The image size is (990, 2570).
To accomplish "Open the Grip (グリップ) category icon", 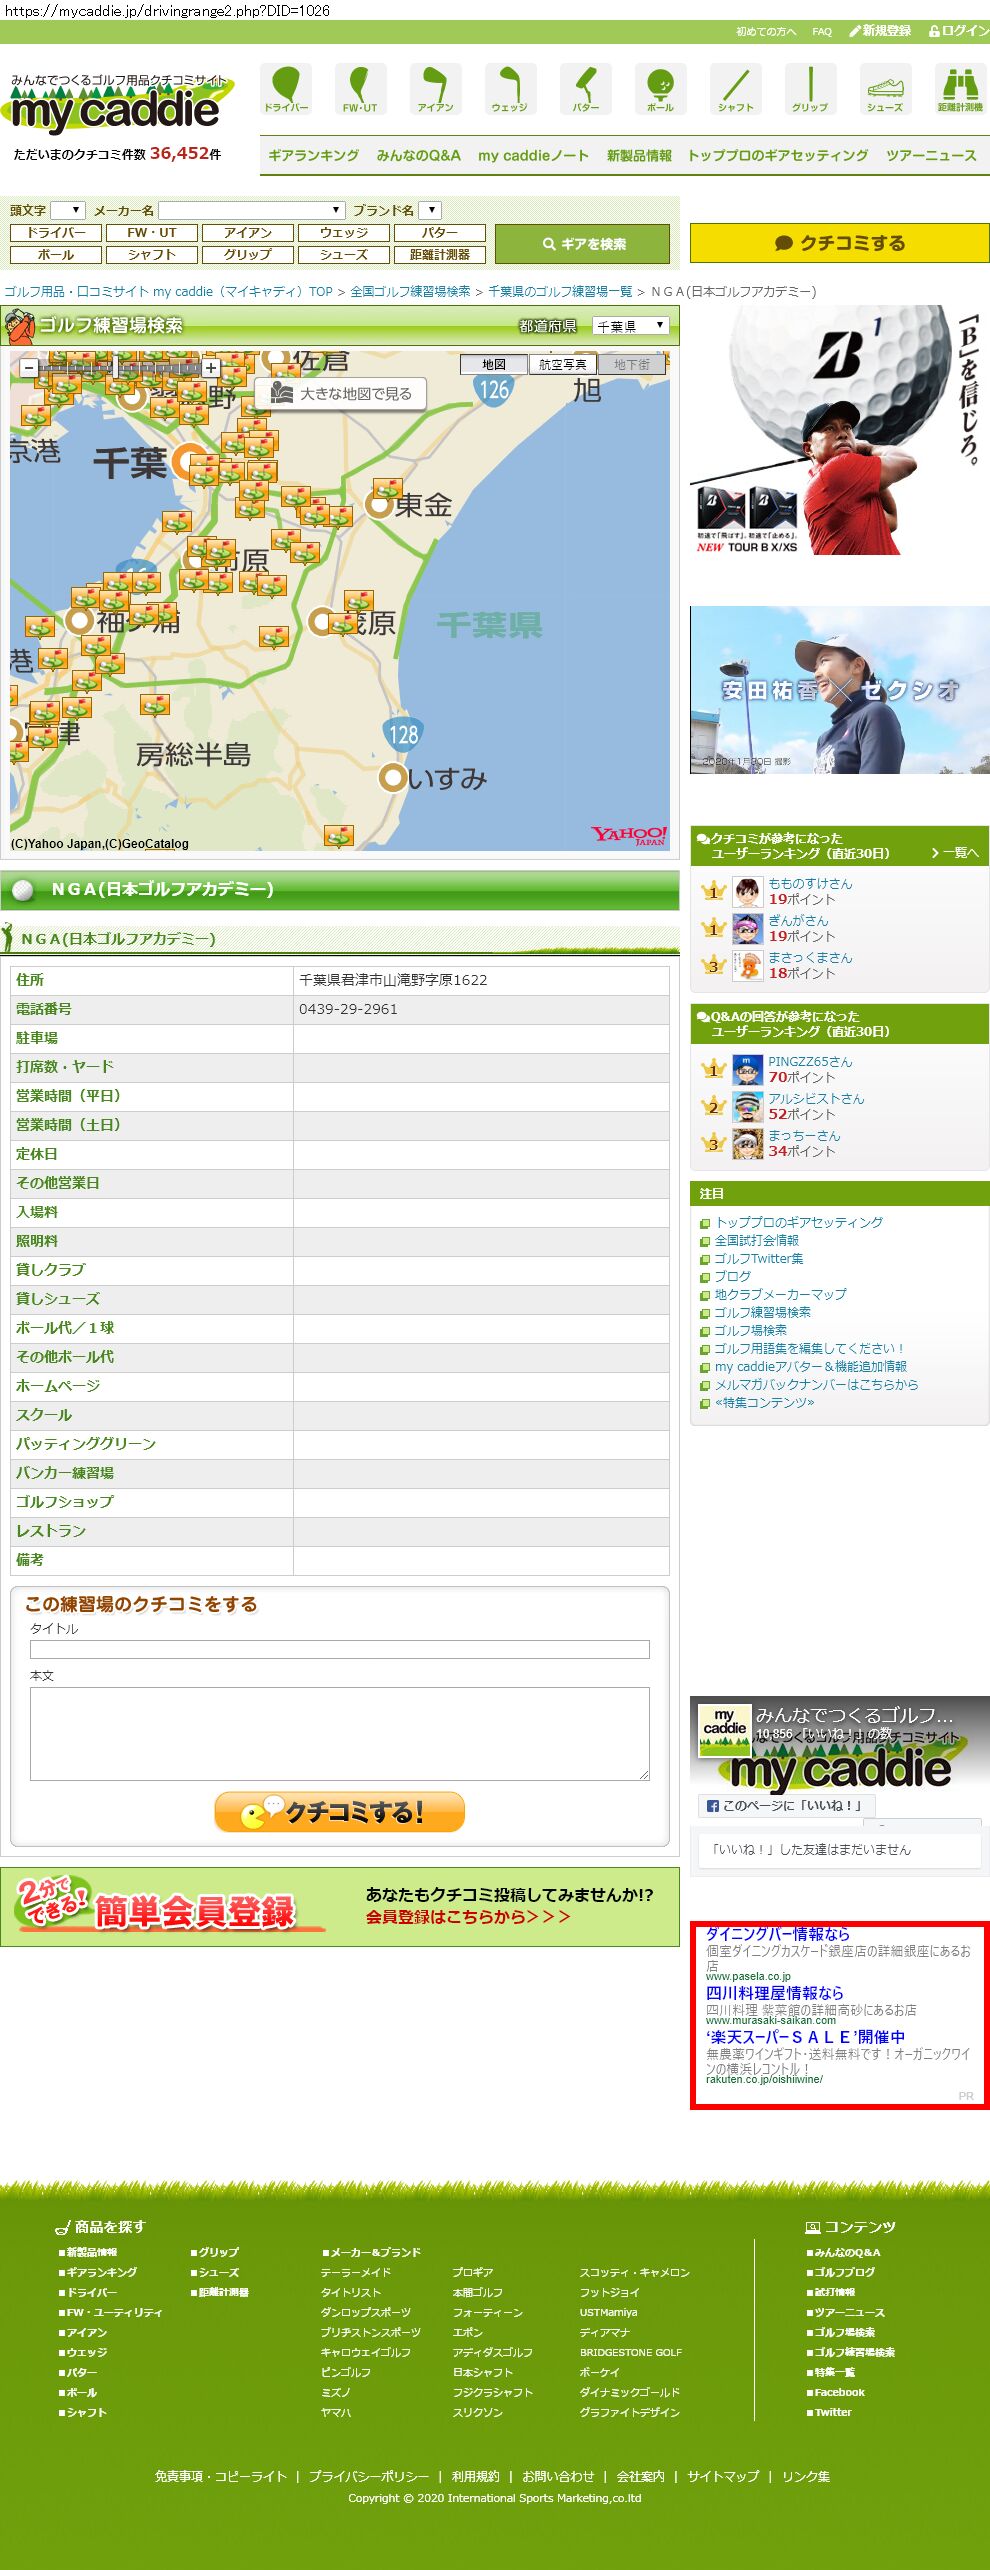I will [x=810, y=89].
